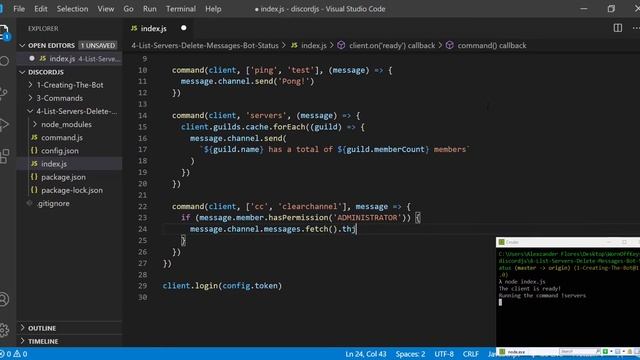Open the File menu
The height and width of the screenshot is (360, 640).
click(19, 9)
